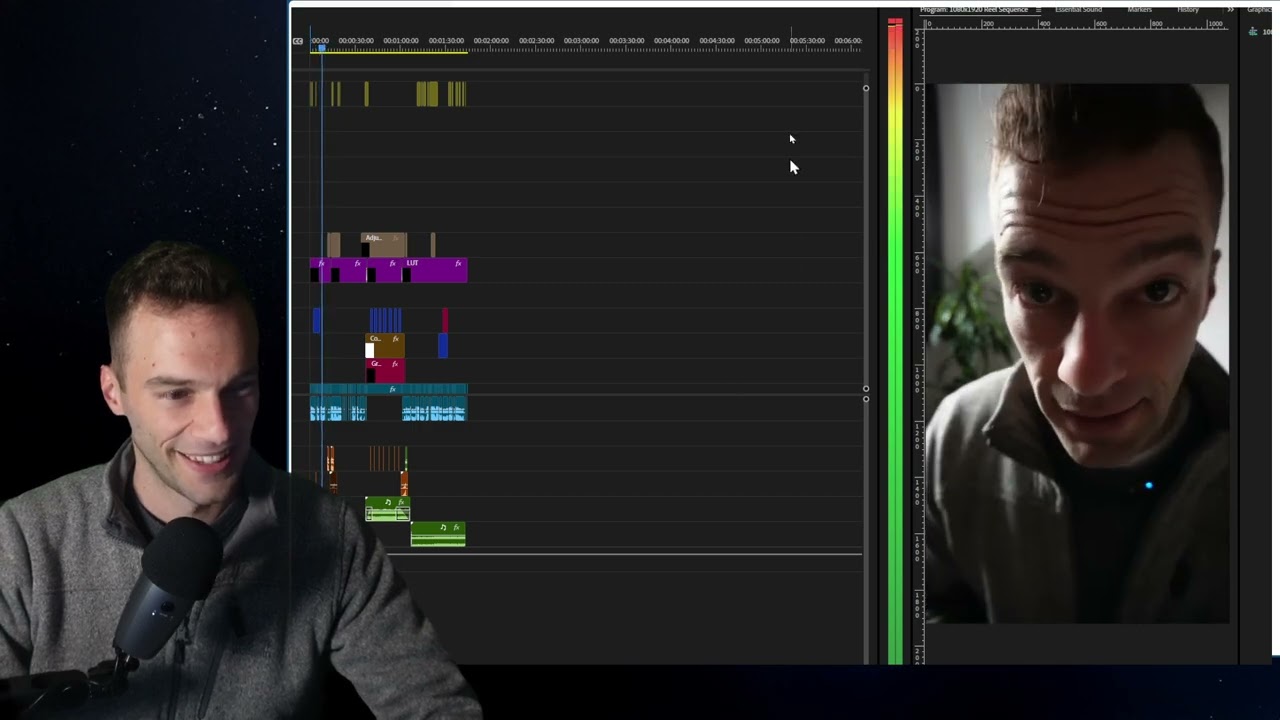Click the horizontal scrollbar below the timeline tracks
The image size is (1280, 720).
[625, 553]
